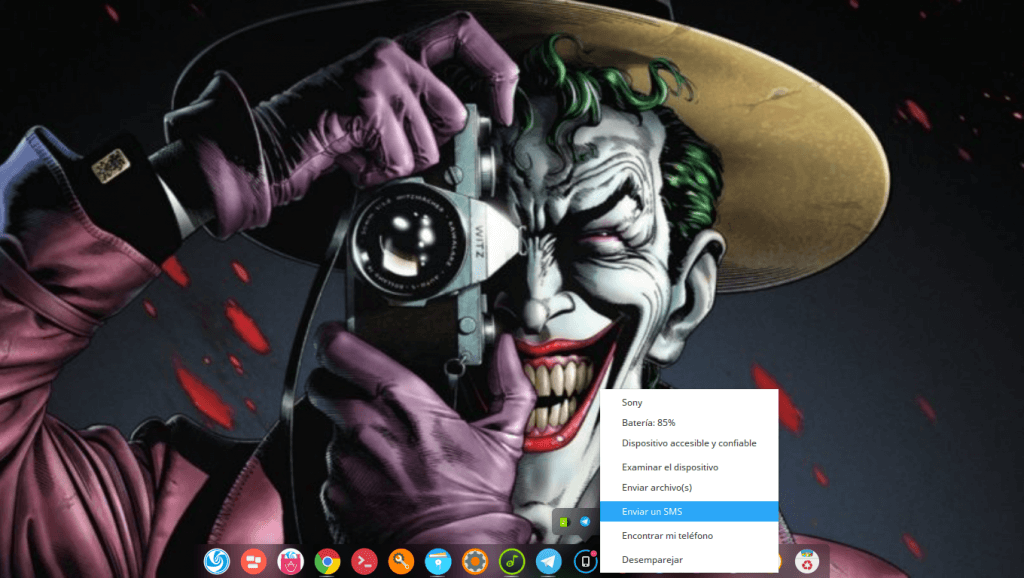
Task: Open the trash in the dock
Action: click(807, 562)
